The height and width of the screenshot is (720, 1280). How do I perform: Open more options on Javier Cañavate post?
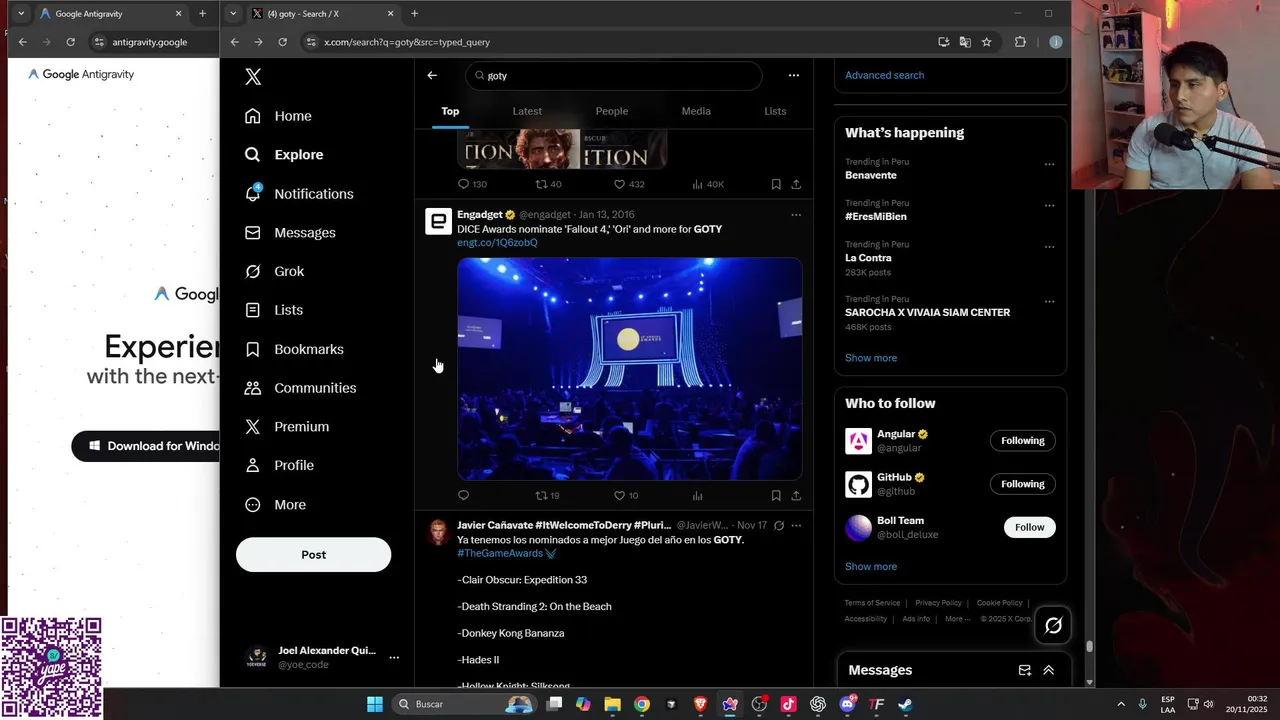pyautogui.click(x=796, y=525)
